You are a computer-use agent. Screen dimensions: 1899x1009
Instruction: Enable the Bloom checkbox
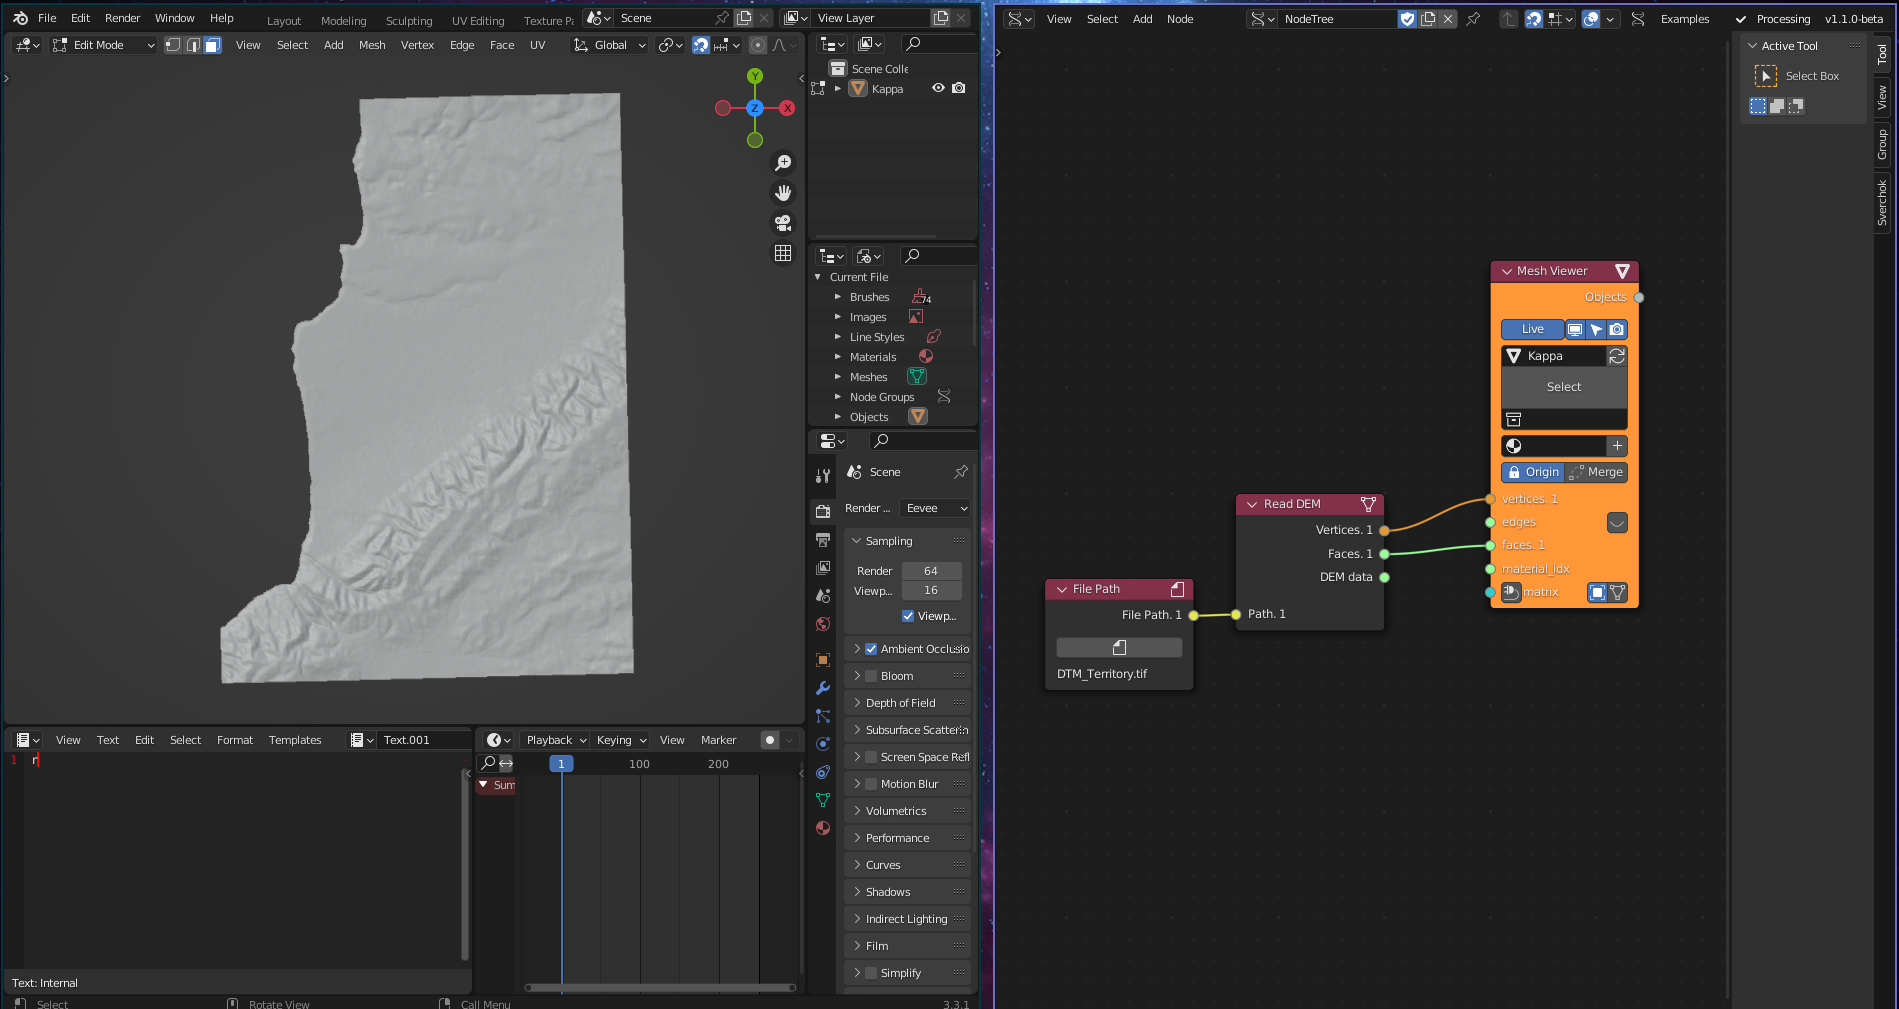coord(871,676)
